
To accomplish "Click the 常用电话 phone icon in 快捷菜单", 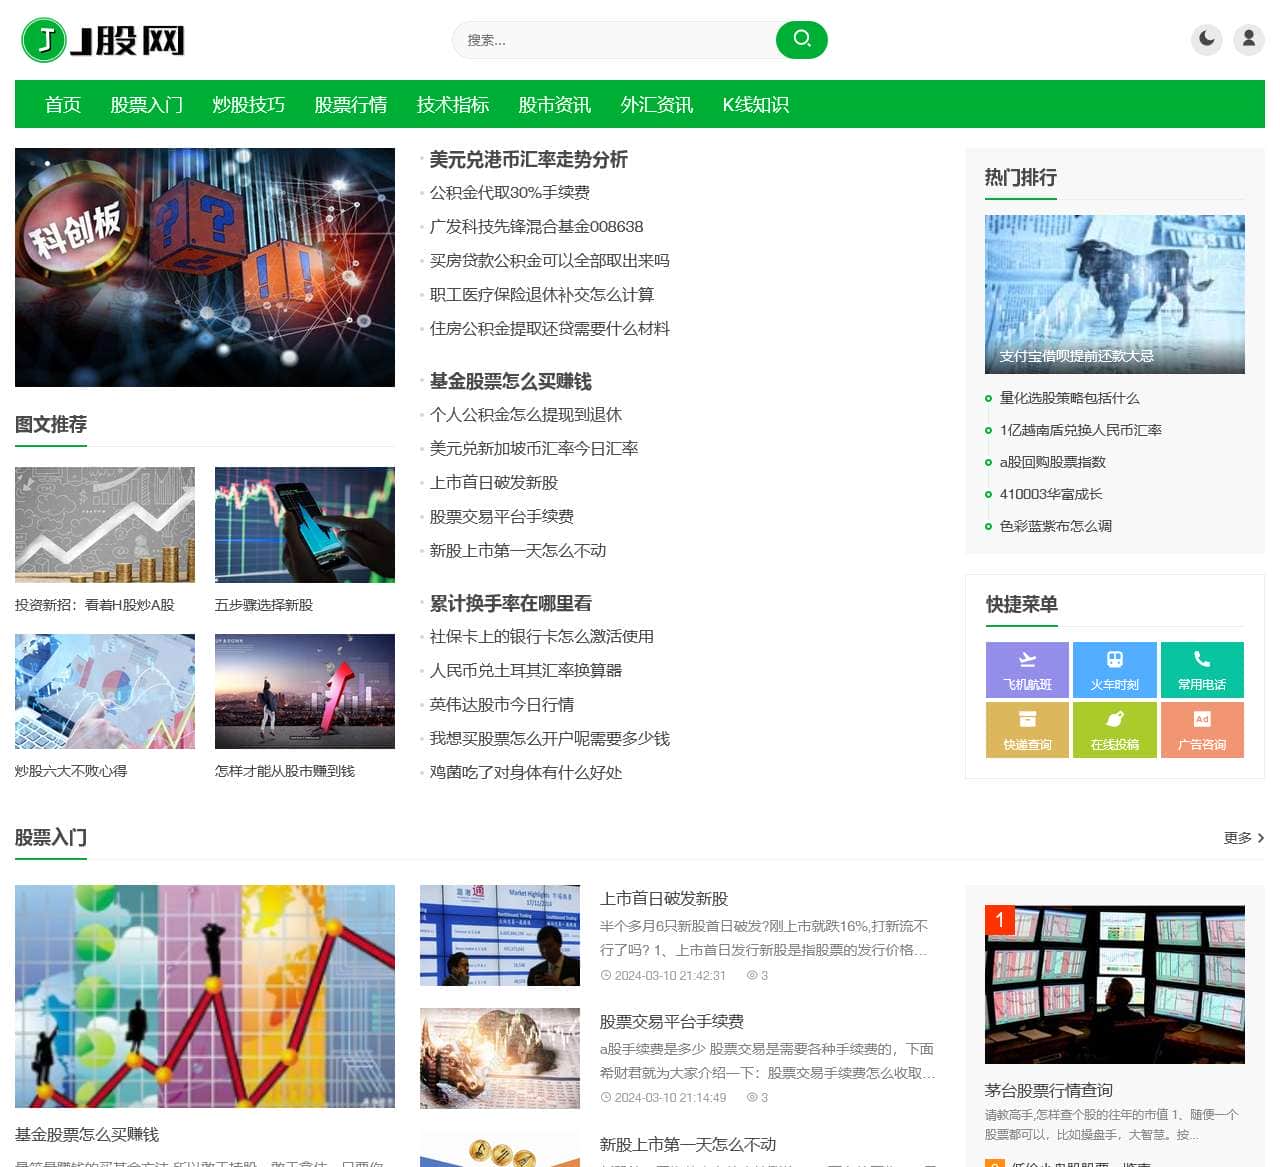I will pyautogui.click(x=1202, y=670).
